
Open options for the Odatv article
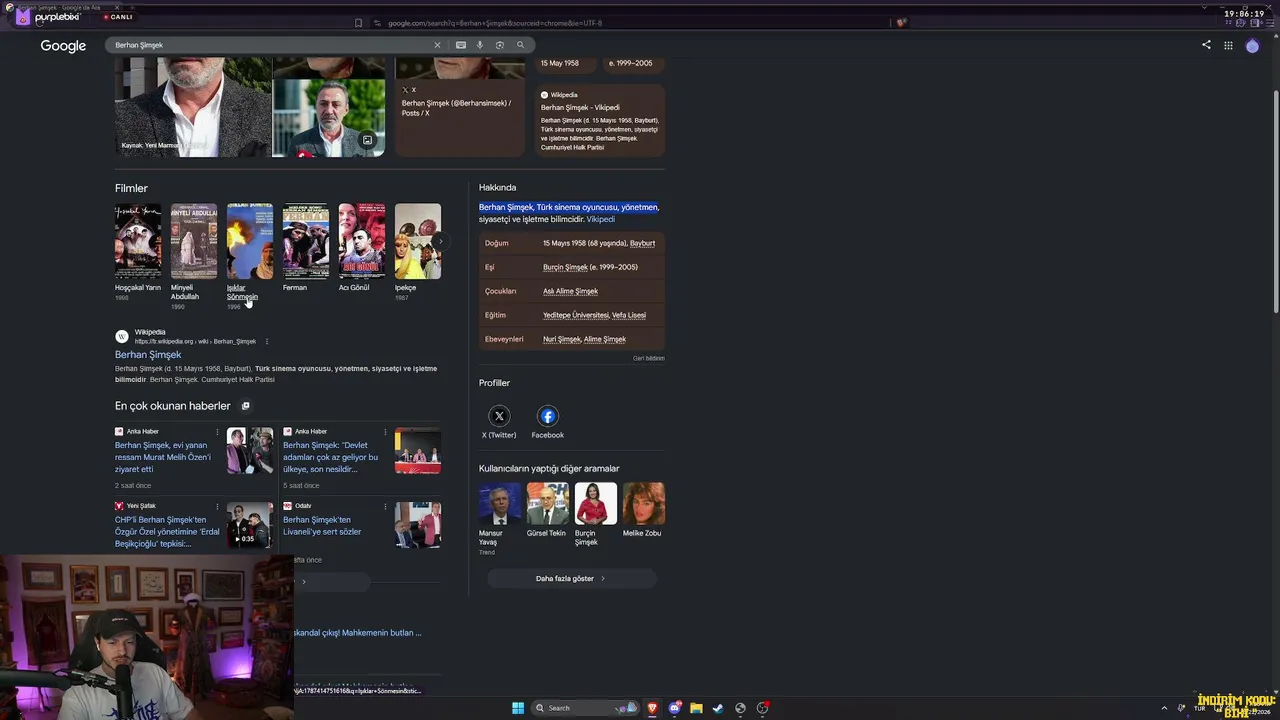[385, 506]
